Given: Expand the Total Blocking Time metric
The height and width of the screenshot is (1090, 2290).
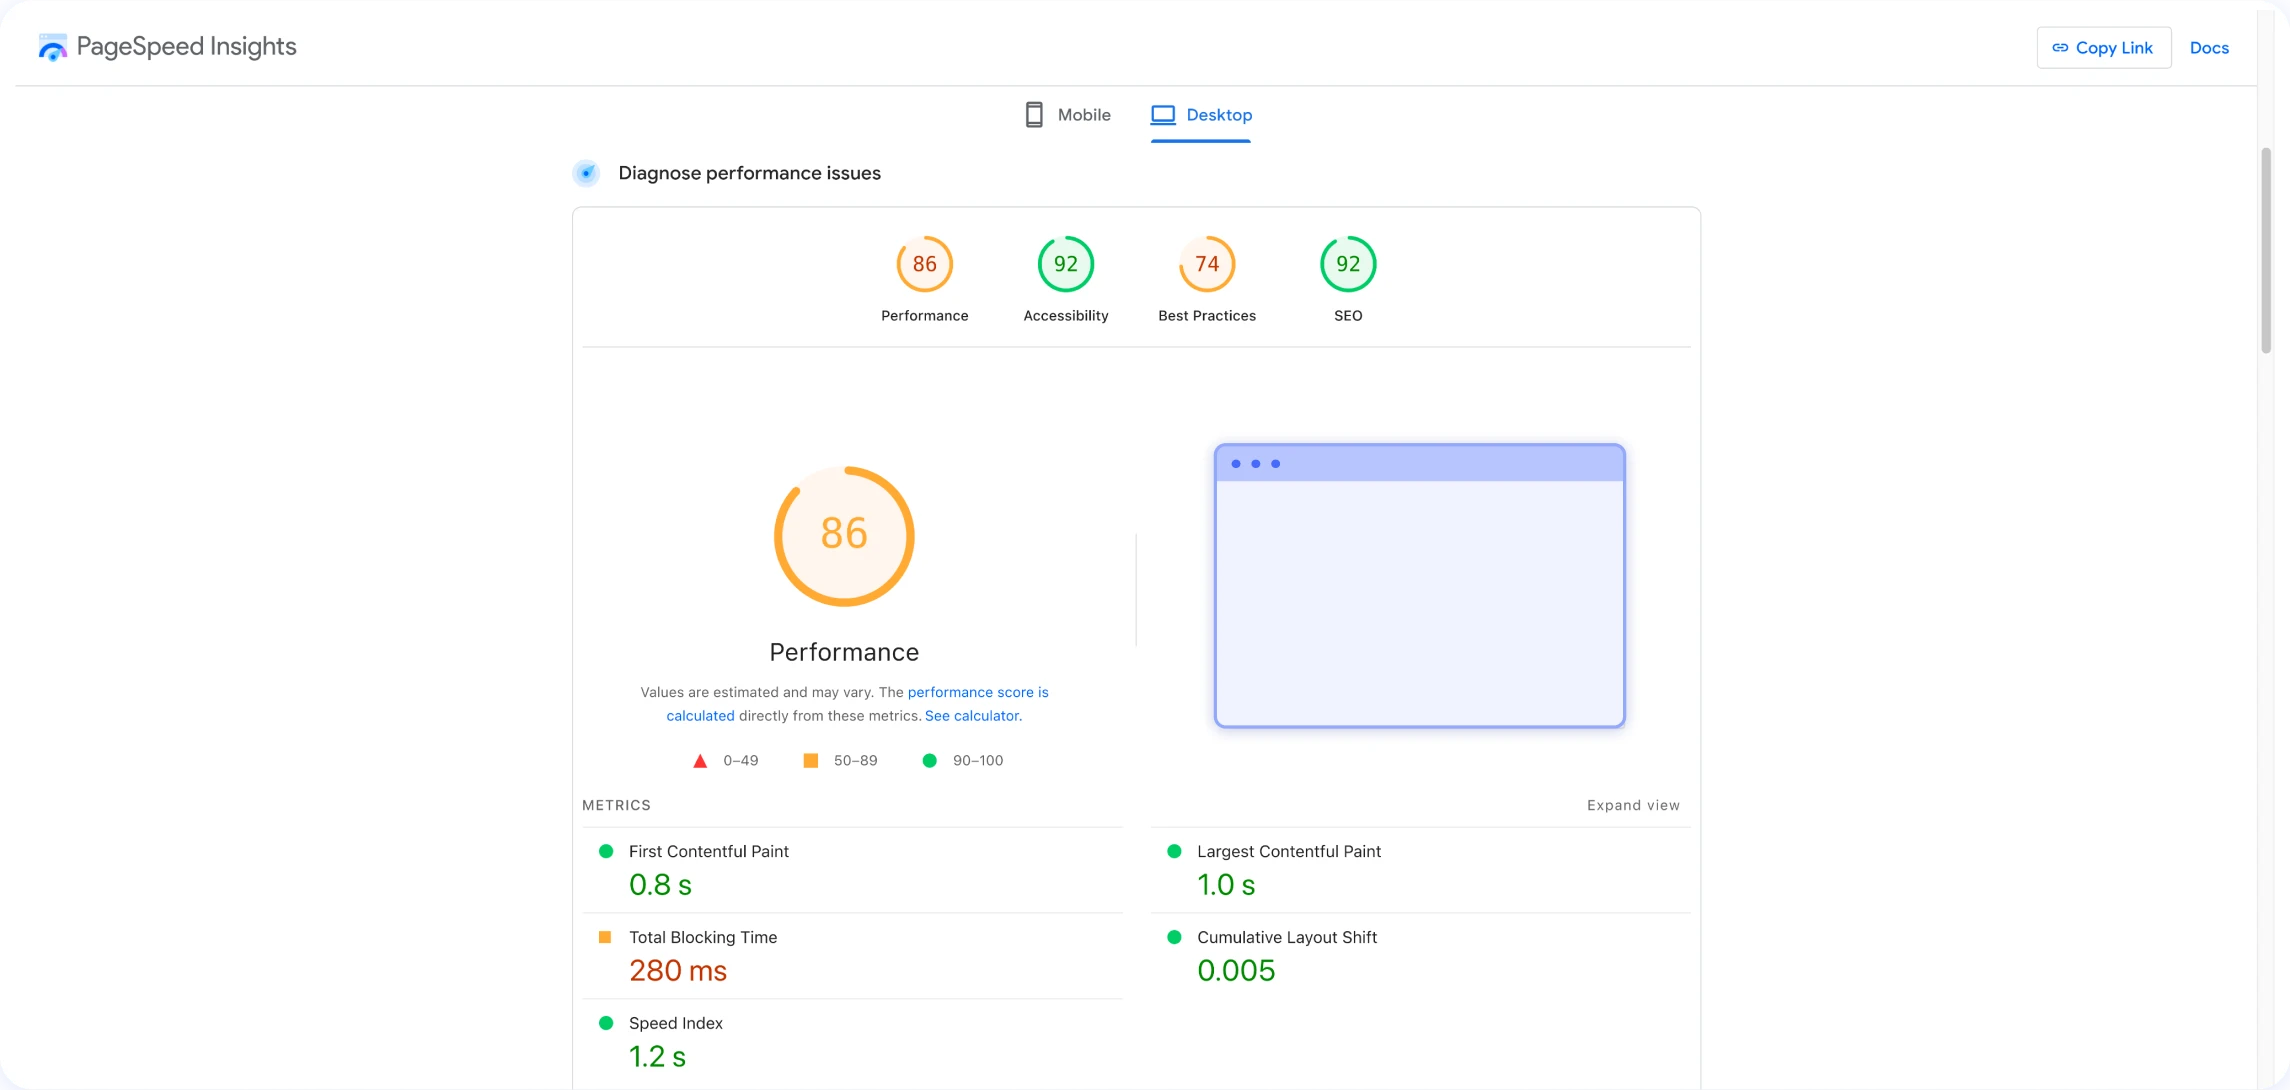Looking at the screenshot, I should click(702, 937).
